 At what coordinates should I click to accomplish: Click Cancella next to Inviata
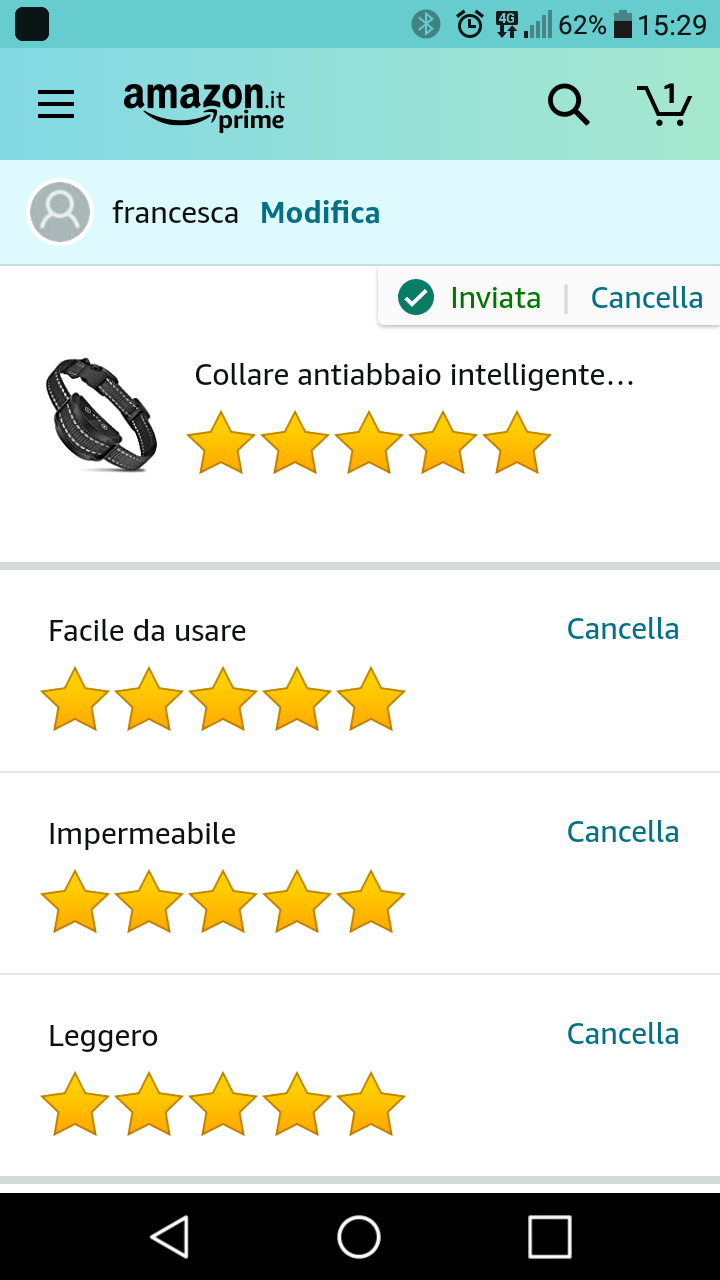(646, 298)
